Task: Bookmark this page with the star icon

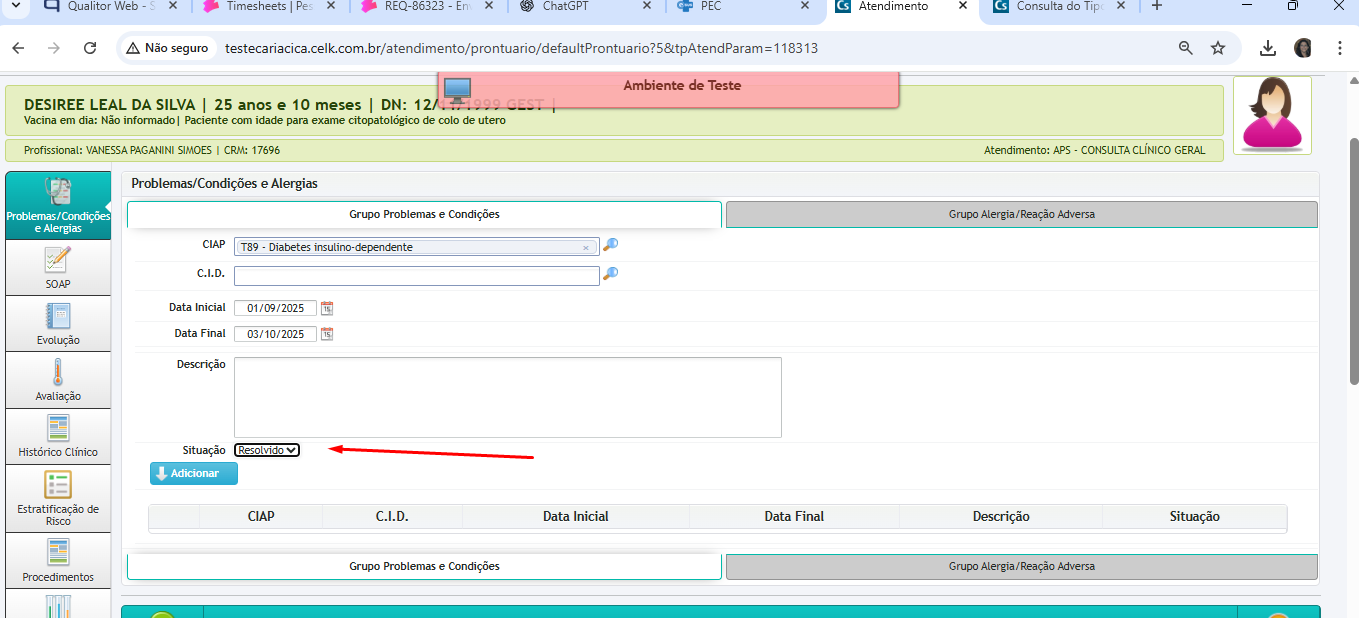Action: coord(1218,48)
